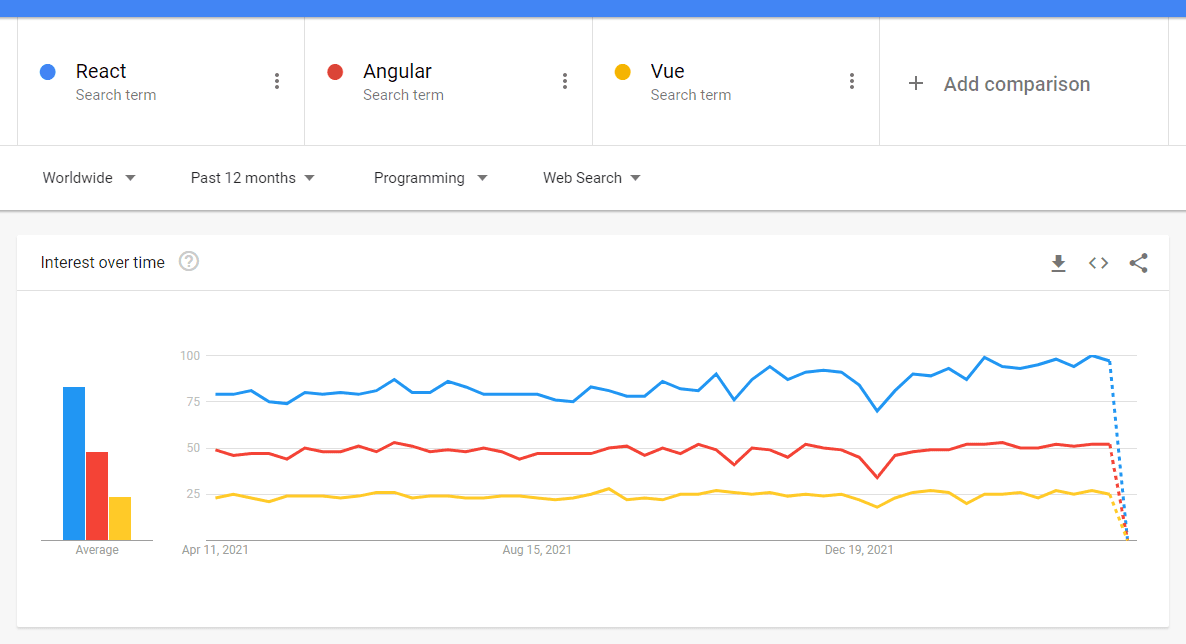Open the options menu for Angular
Screen dimensions: 1186x644
pyautogui.click(x=564, y=81)
